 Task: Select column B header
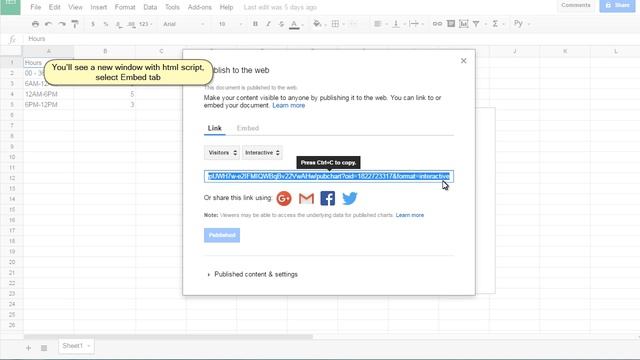[x=105, y=51]
